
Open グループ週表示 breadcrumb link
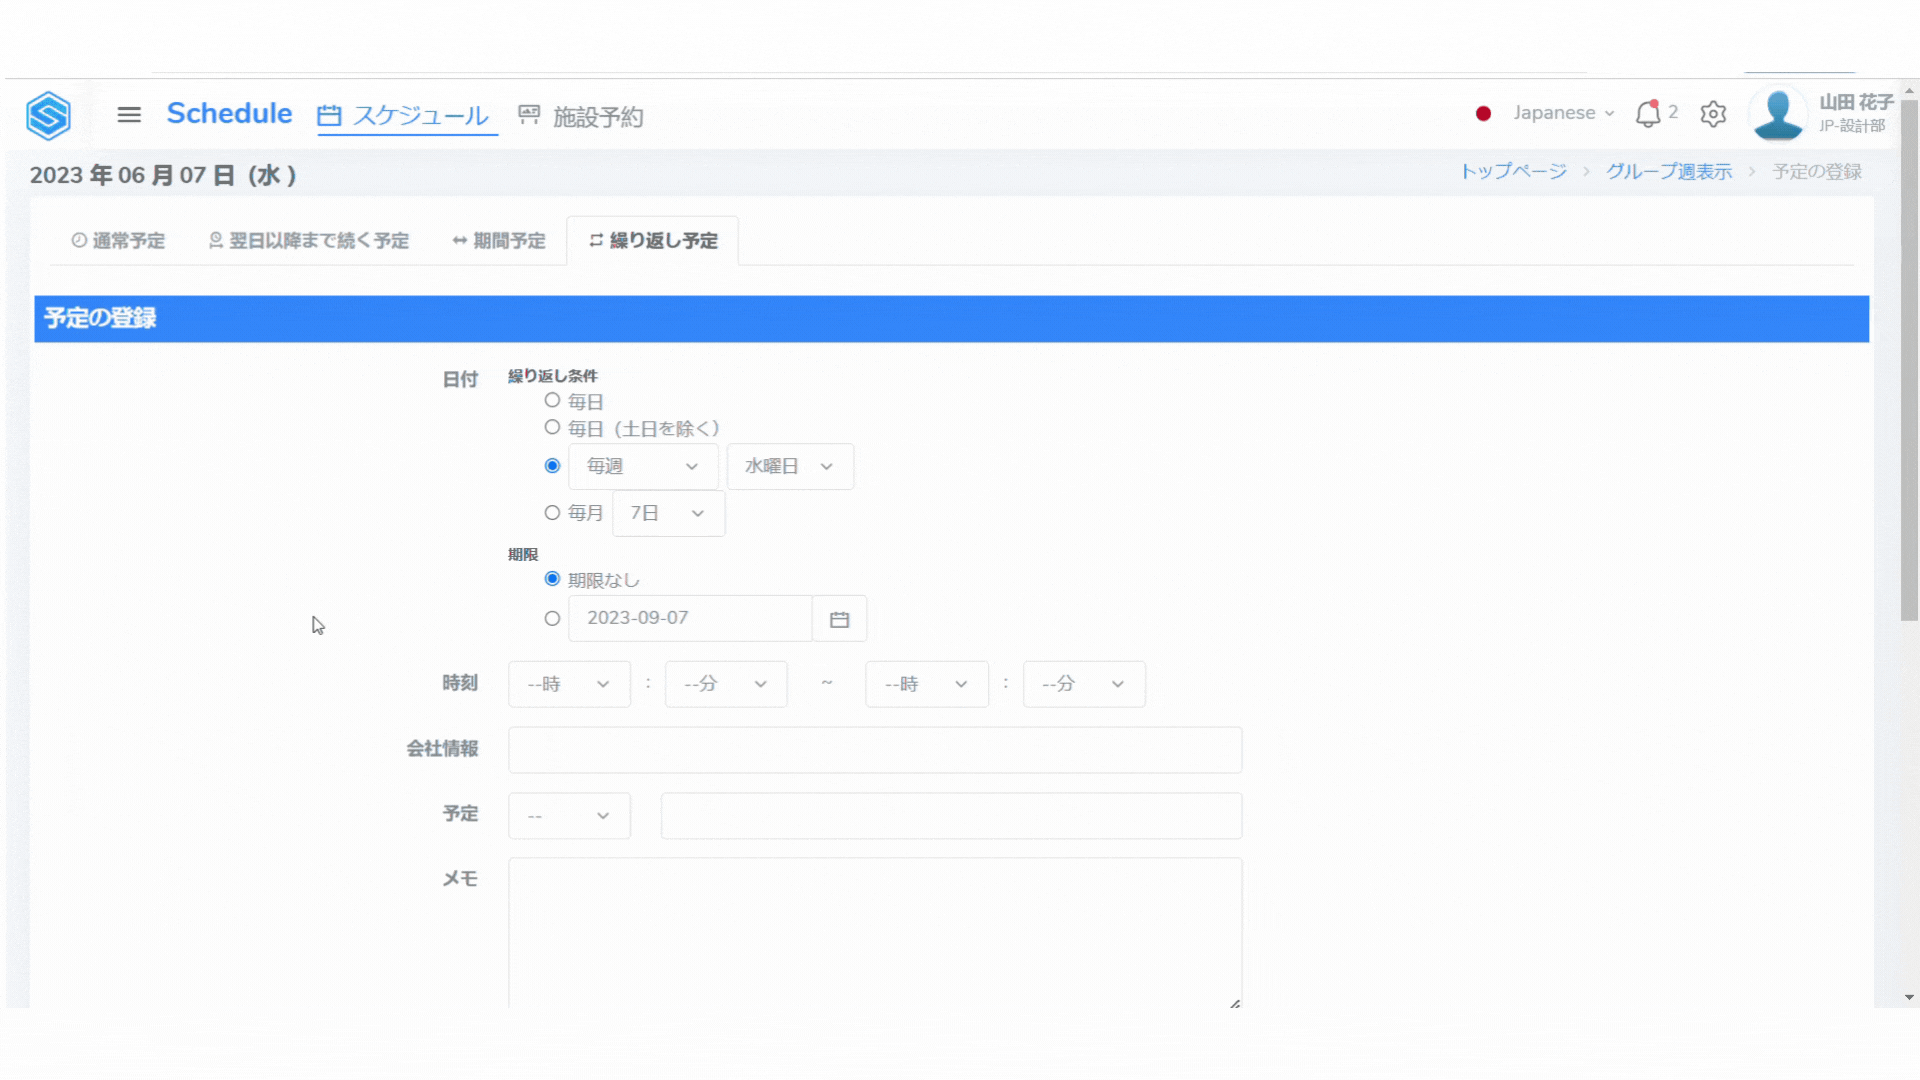click(1668, 172)
